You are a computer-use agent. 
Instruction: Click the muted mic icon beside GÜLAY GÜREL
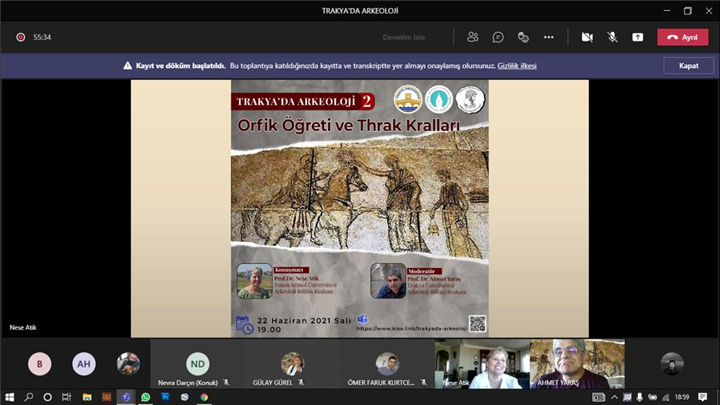pos(301,382)
